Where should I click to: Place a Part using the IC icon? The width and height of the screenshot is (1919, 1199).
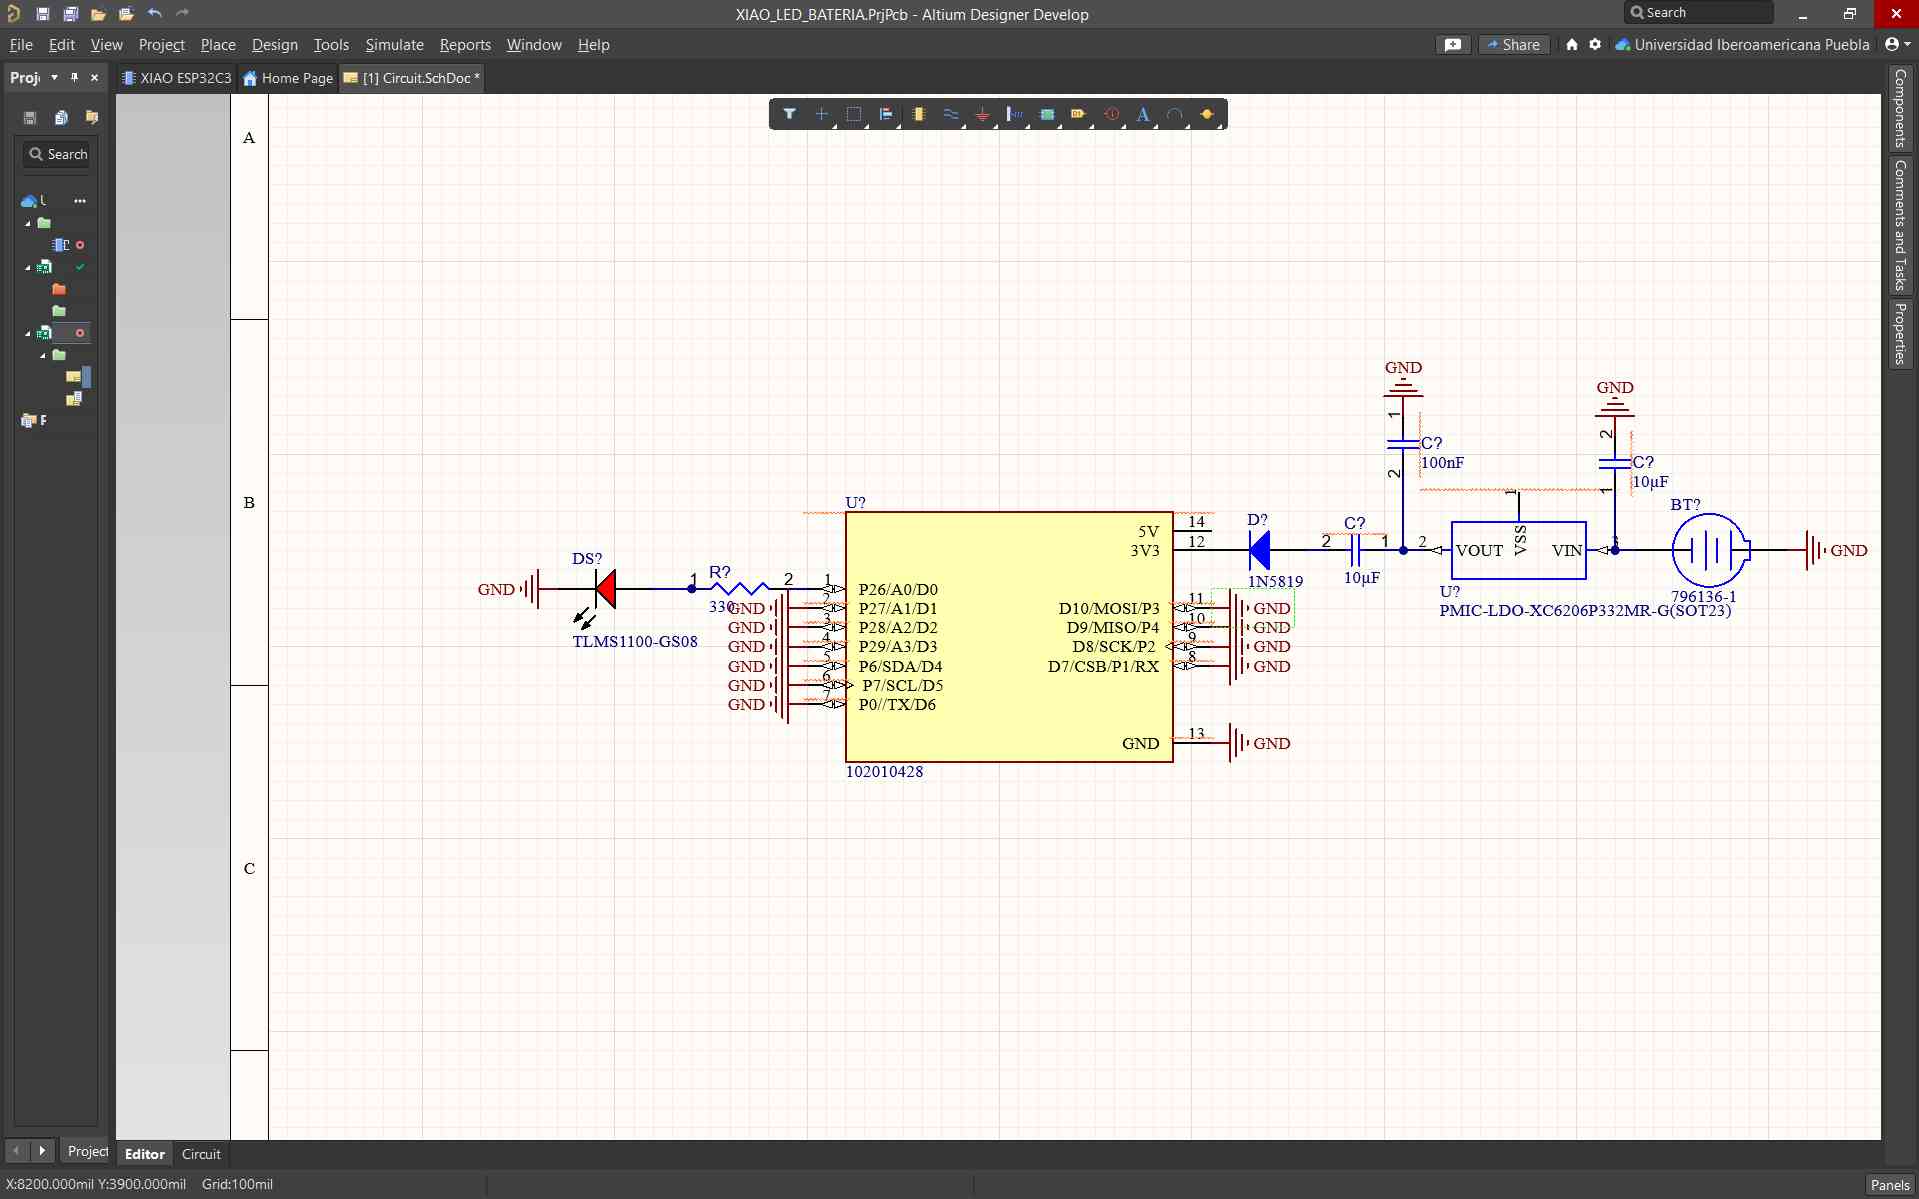click(919, 114)
